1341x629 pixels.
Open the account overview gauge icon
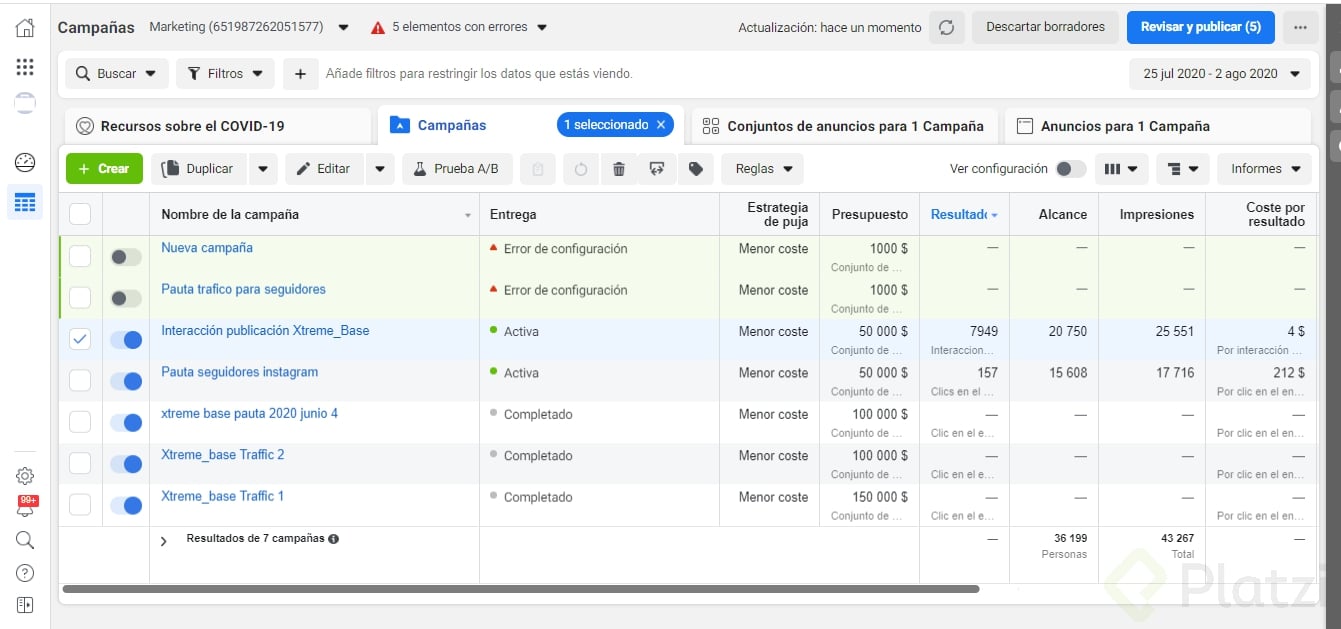pyautogui.click(x=25, y=162)
